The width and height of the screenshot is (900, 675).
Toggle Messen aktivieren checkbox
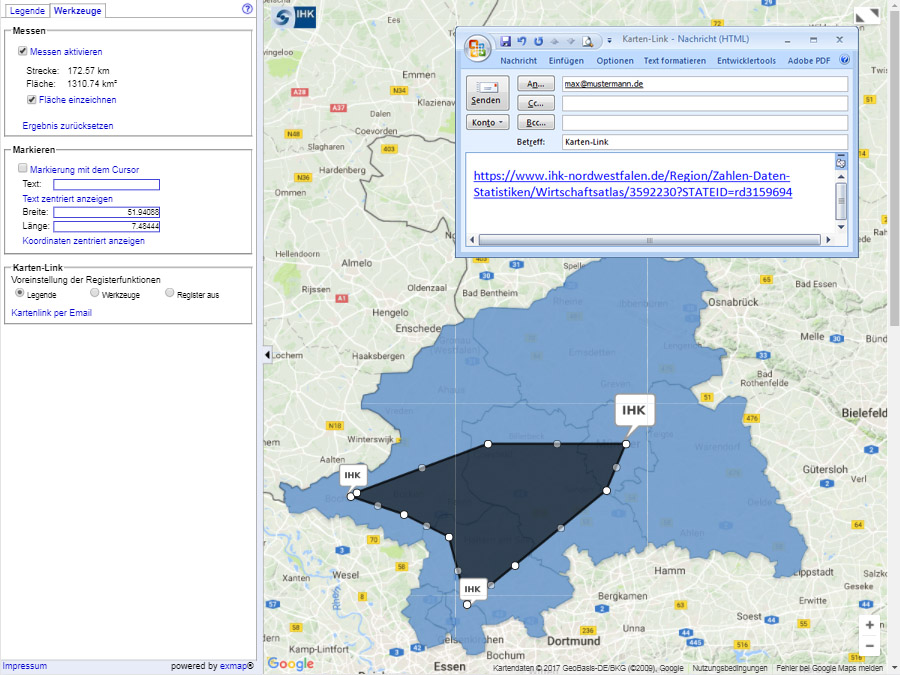click(x=22, y=51)
